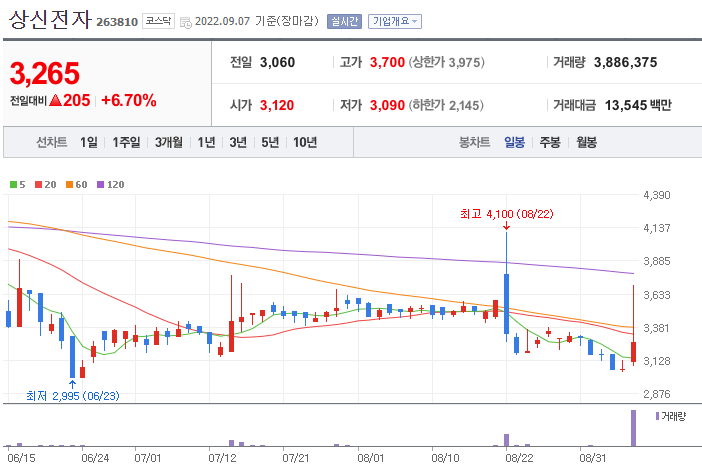Click the green 5-day moving average swatch
The height and width of the screenshot is (470, 702).
pyautogui.click(x=13, y=184)
